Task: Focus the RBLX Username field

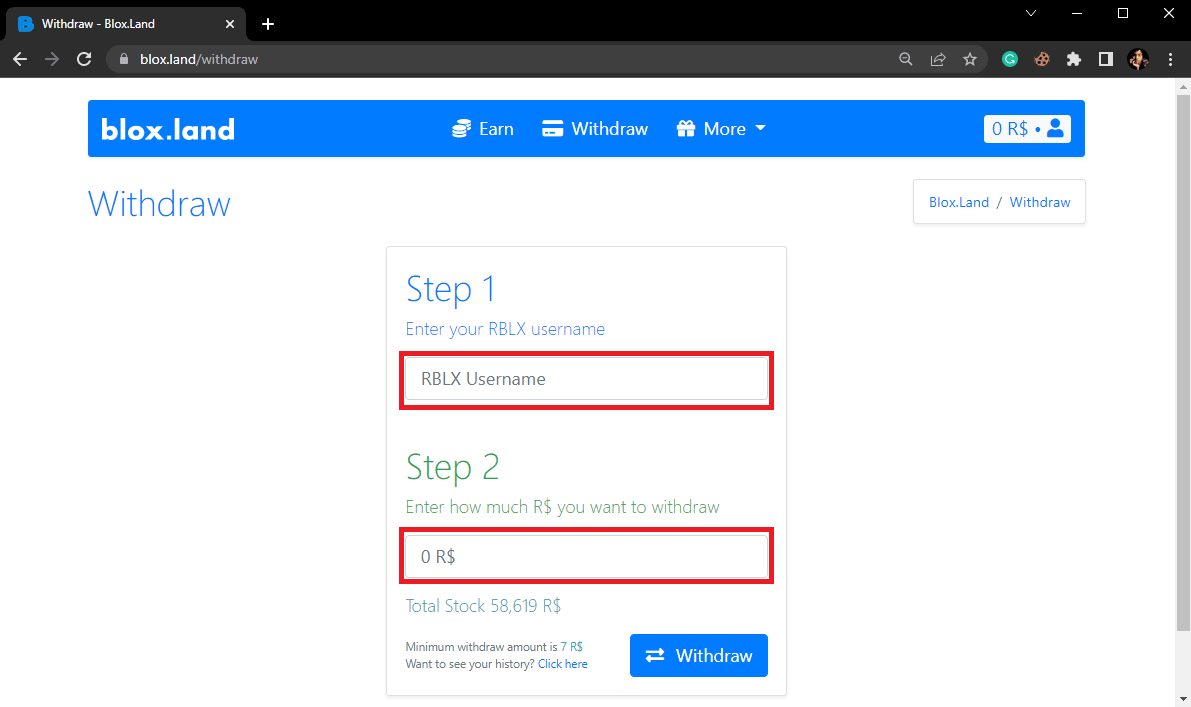Action: point(586,379)
